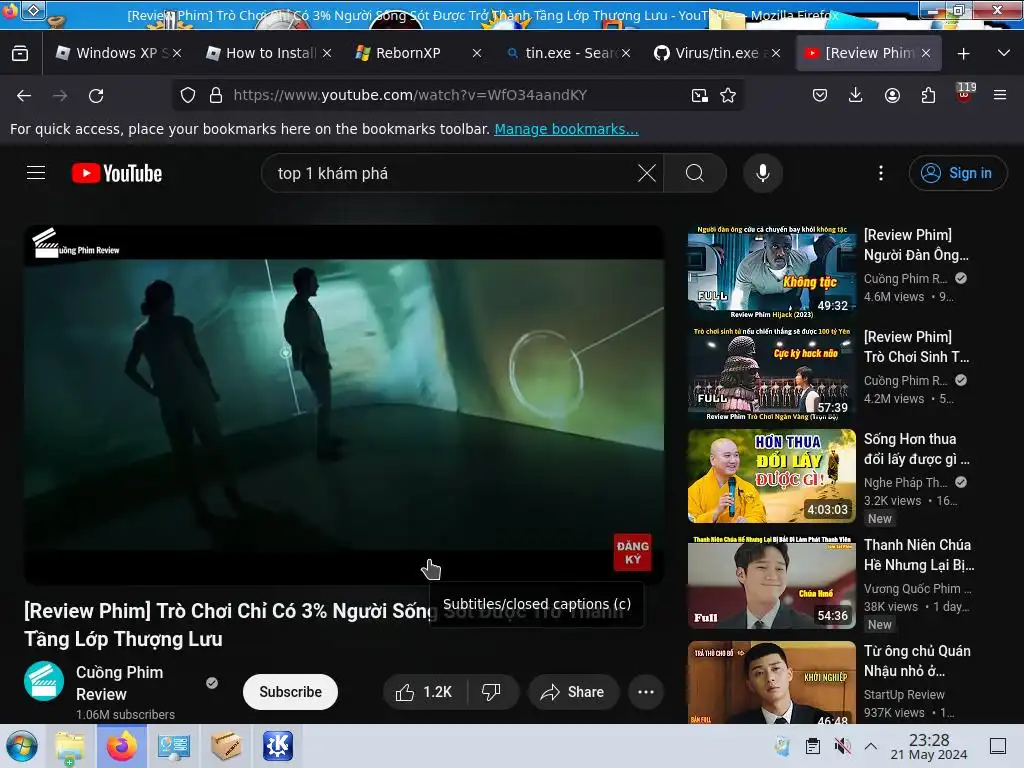Open a new tab with plus

pyautogui.click(x=963, y=54)
